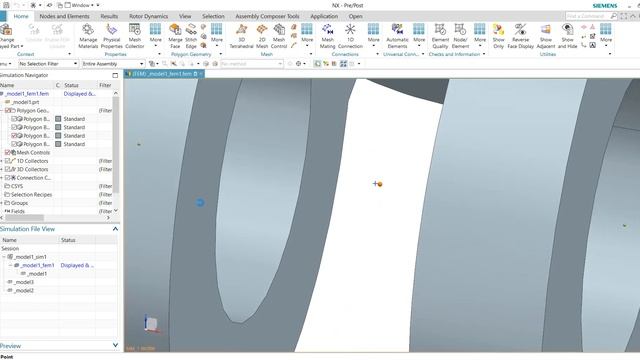The height and width of the screenshot is (360, 640).
Task: Uncheck the red-checked Polygon Body checkbox
Action: pyautogui.click(x=15, y=136)
